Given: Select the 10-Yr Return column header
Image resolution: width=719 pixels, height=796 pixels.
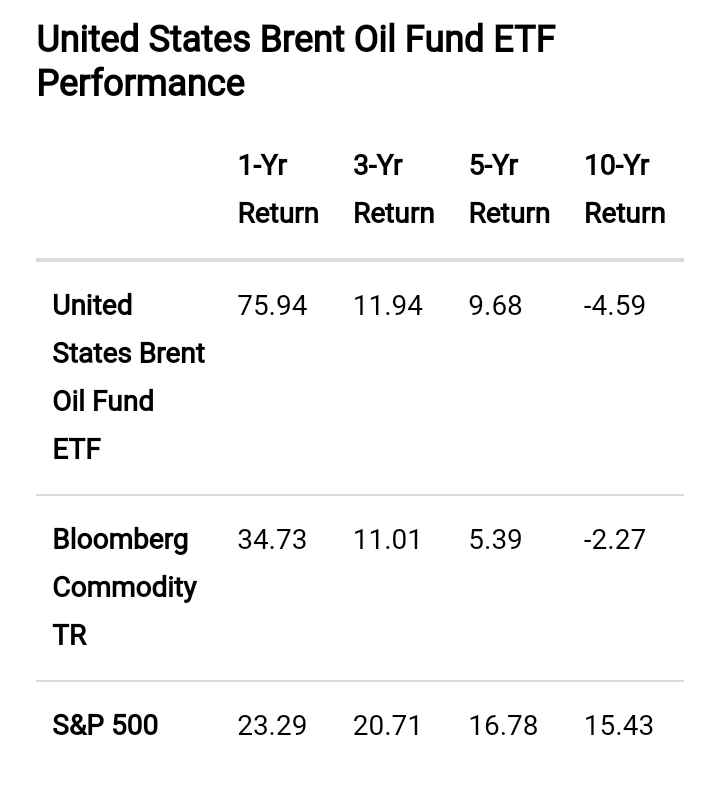Looking at the screenshot, I should point(624,189).
